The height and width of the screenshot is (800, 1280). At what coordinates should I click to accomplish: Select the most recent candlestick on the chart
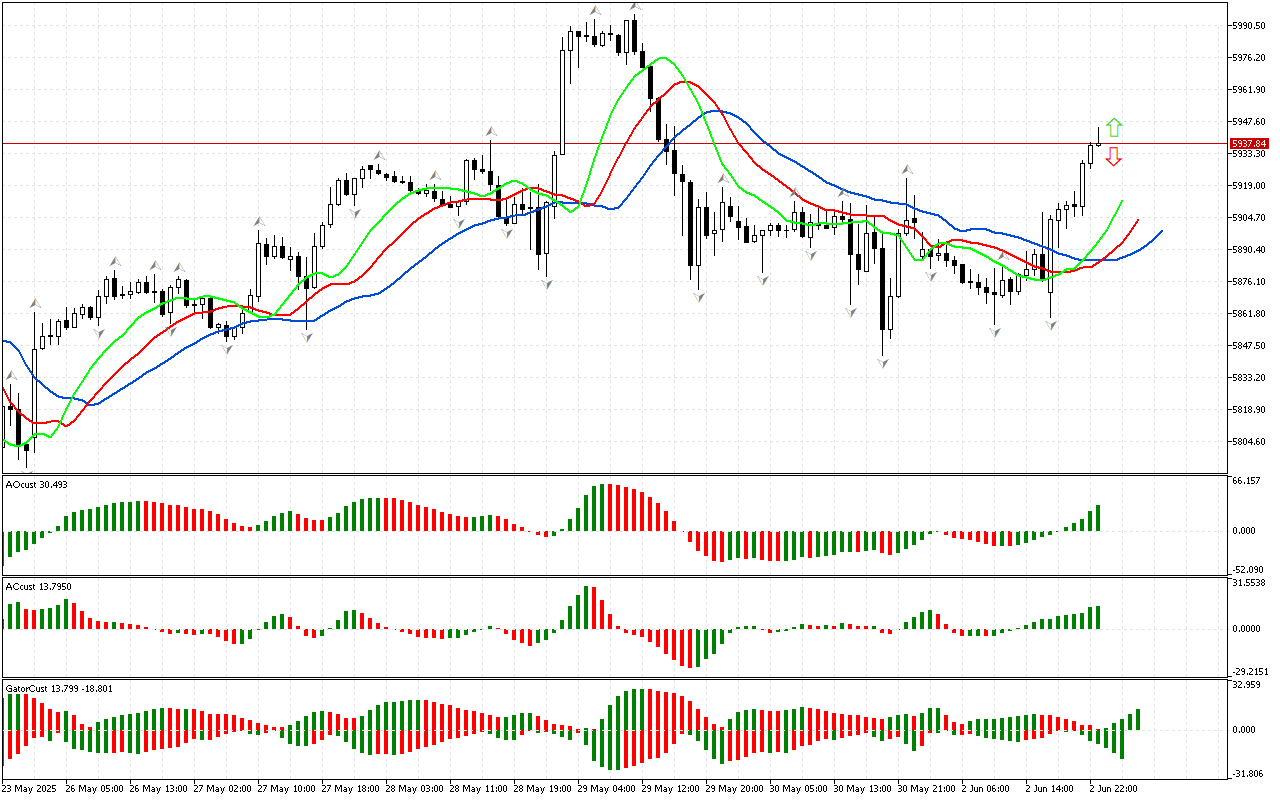click(1099, 141)
